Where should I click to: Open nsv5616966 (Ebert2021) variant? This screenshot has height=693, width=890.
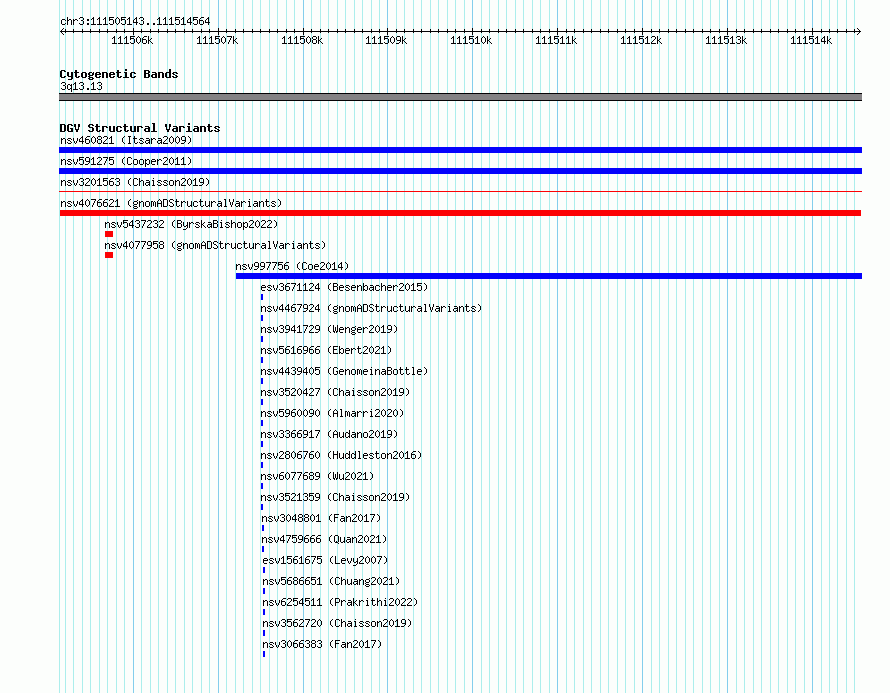pos(326,350)
